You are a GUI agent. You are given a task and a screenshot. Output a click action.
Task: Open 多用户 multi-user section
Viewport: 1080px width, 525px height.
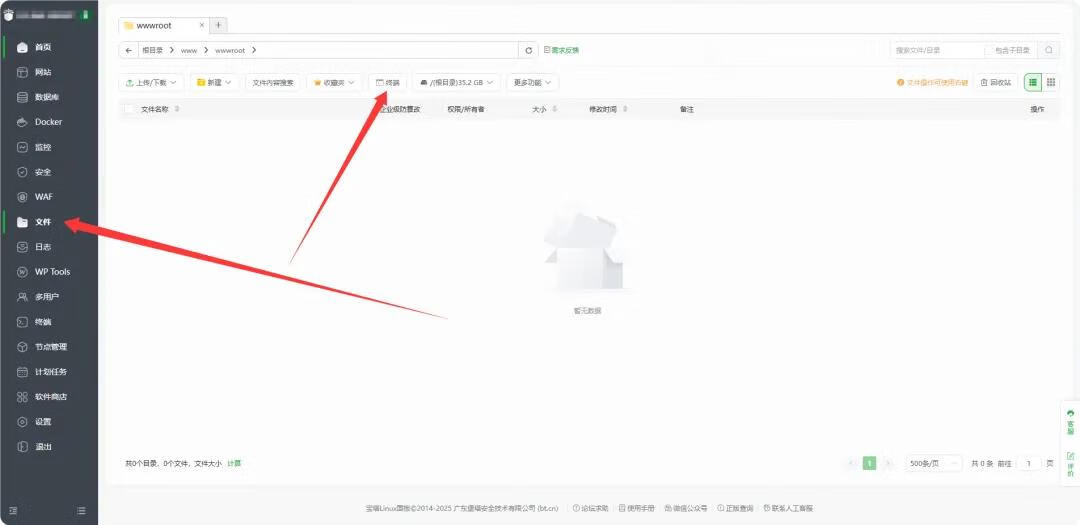(47, 297)
